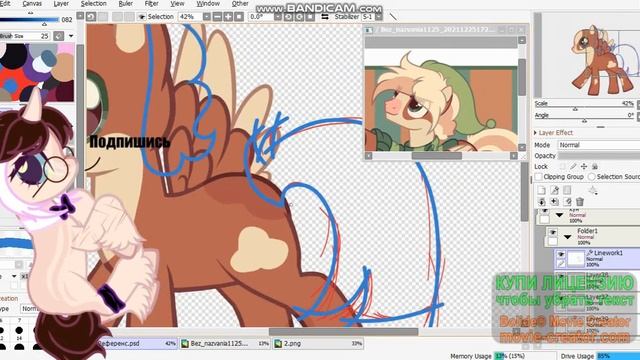Image resolution: width=640 pixels, height=360 pixels.
Task: Click reference window scroll right arrow
Action: pos(513,156)
